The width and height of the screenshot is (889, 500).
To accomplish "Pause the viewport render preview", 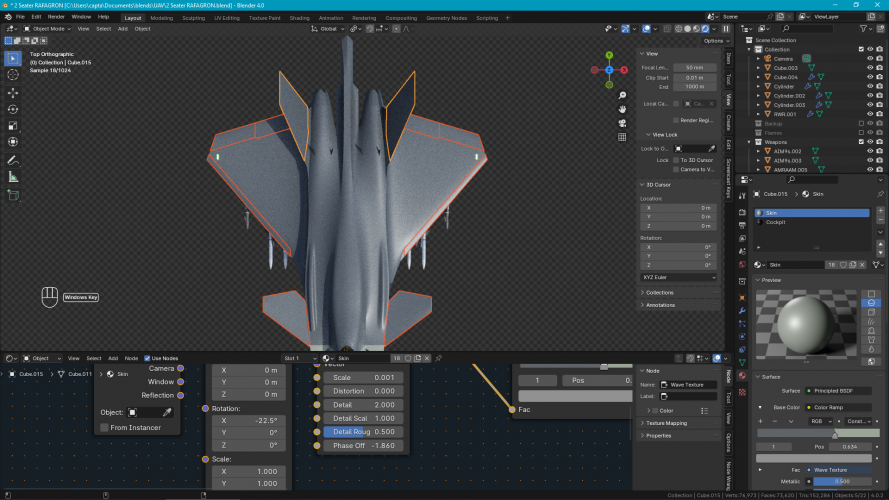I will [x=726, y=28].
